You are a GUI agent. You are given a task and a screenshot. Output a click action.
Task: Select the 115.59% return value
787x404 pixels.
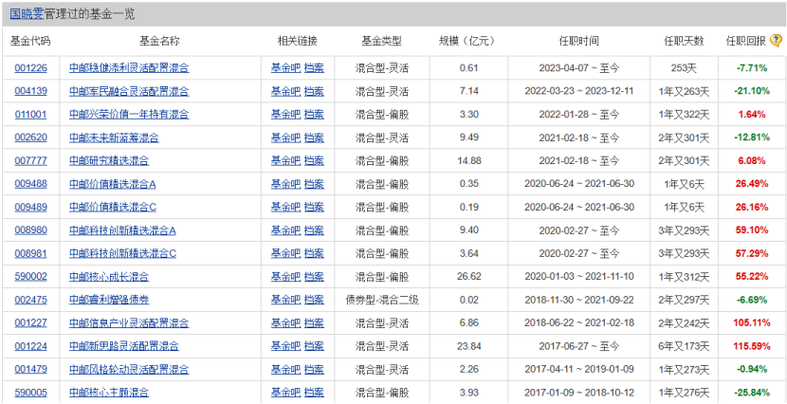point(751,346)
